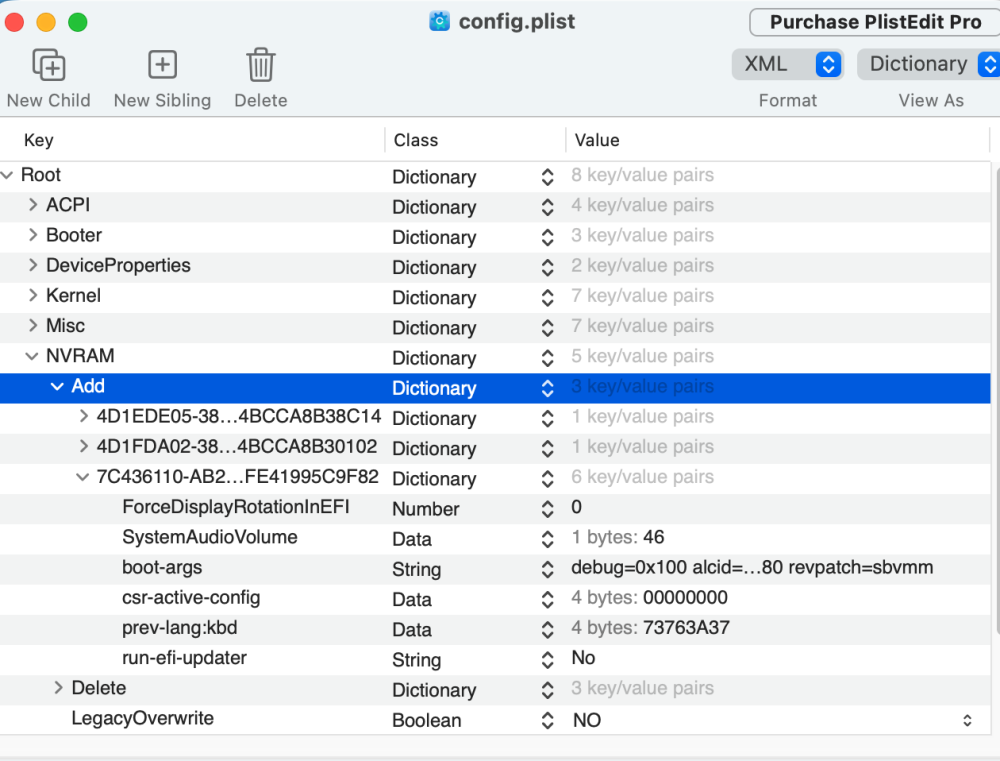Open class stepper for SystemAudioVolume row
1000x761 pixels.
547,539
